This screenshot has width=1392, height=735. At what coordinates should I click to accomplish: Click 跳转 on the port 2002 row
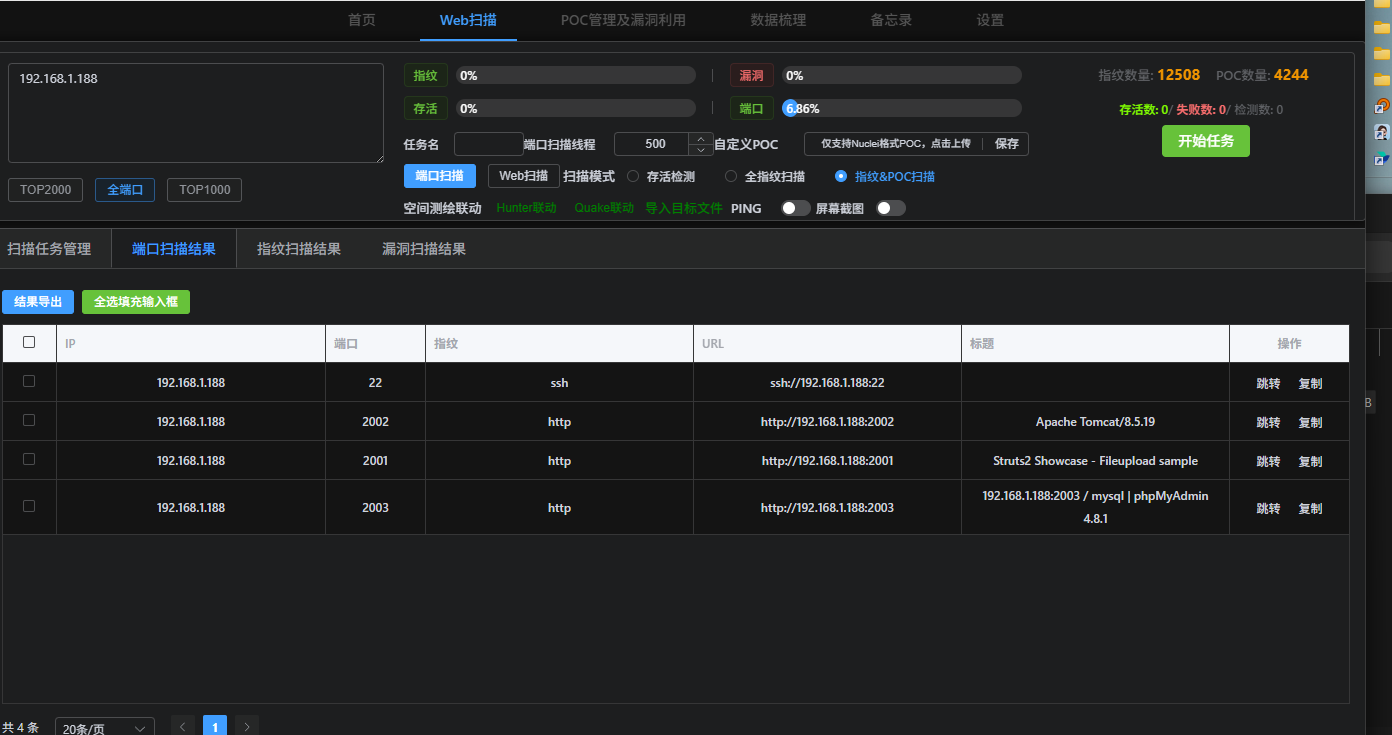point(1267,421)
